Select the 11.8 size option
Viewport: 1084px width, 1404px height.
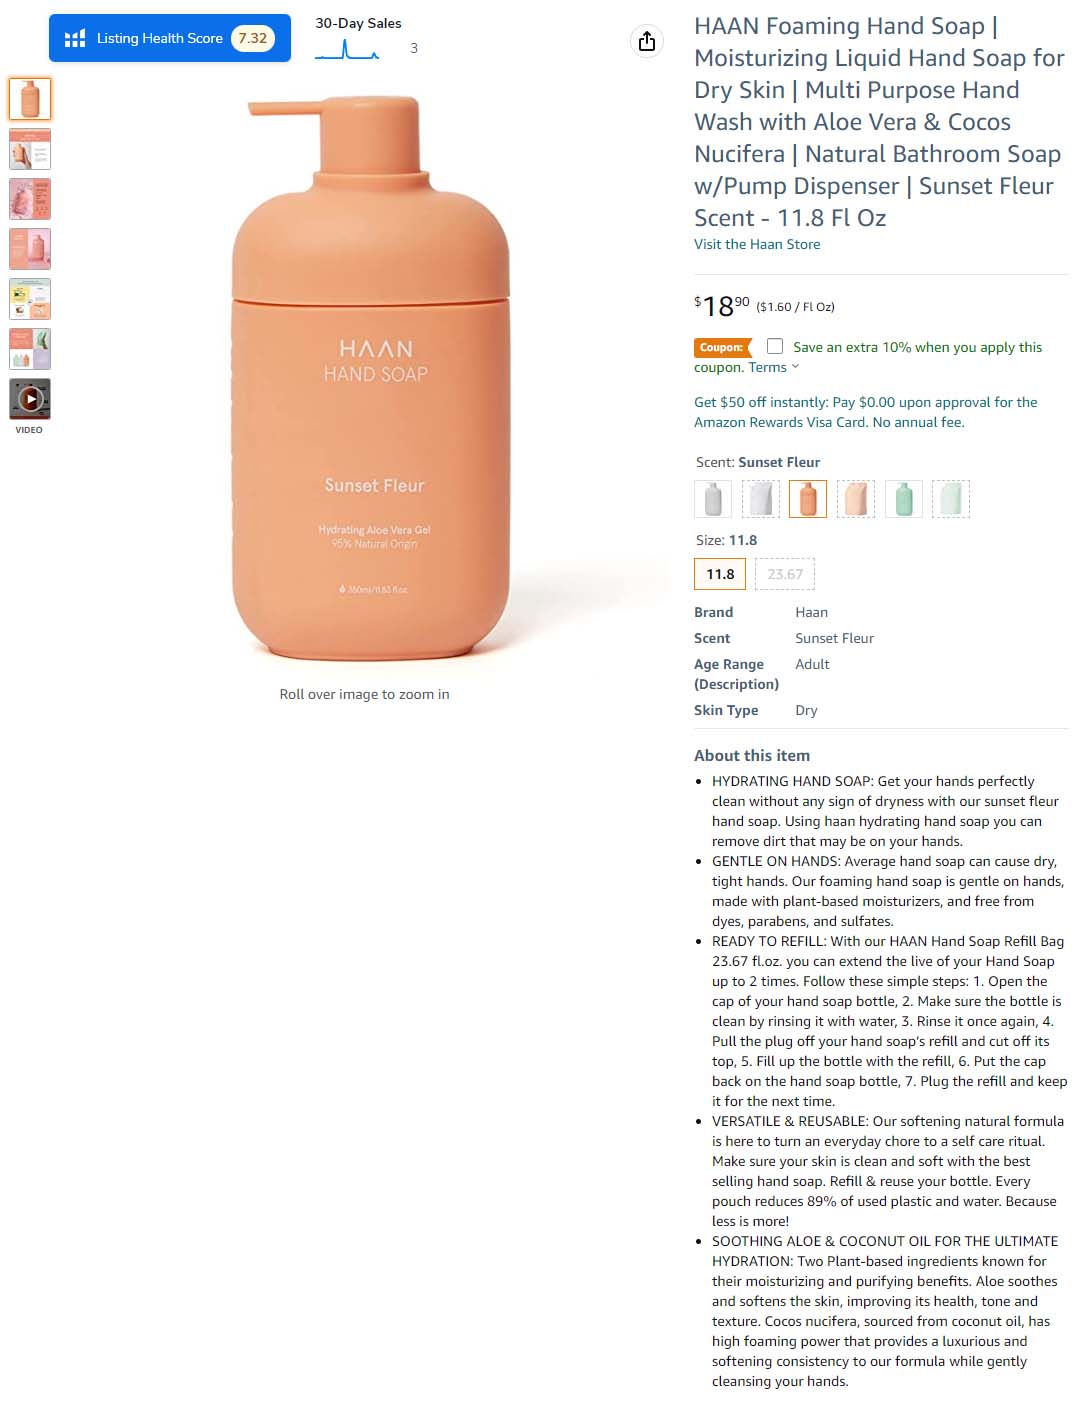coord(720,574)
